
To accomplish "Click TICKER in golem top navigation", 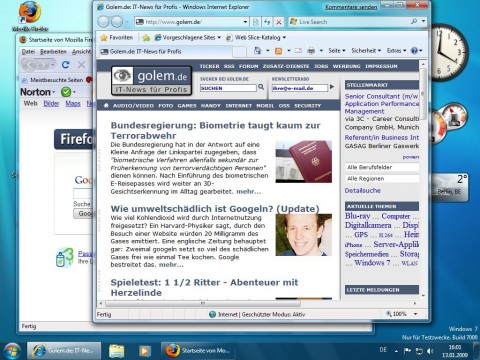I will 209,66.
